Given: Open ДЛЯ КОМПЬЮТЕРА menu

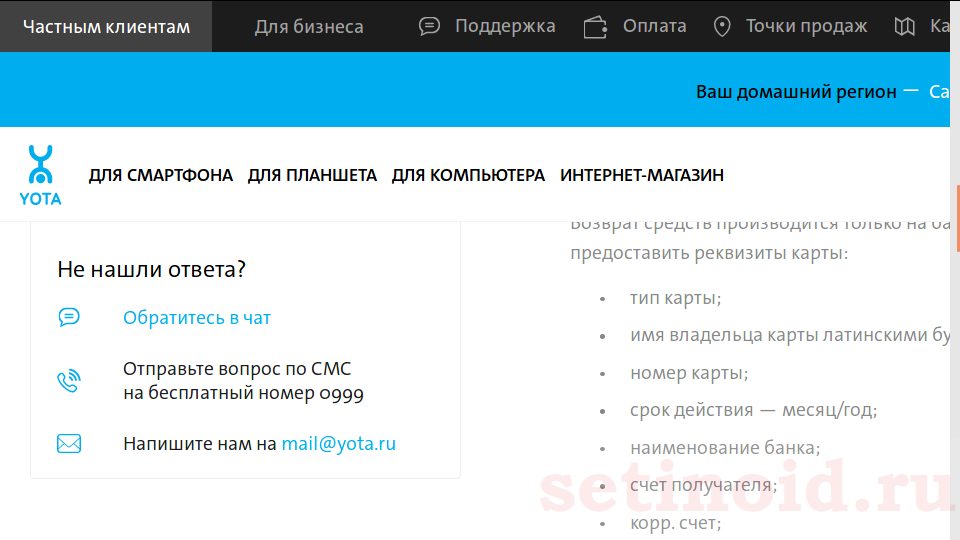Looking at the screenshot, I should coord(468,175).
